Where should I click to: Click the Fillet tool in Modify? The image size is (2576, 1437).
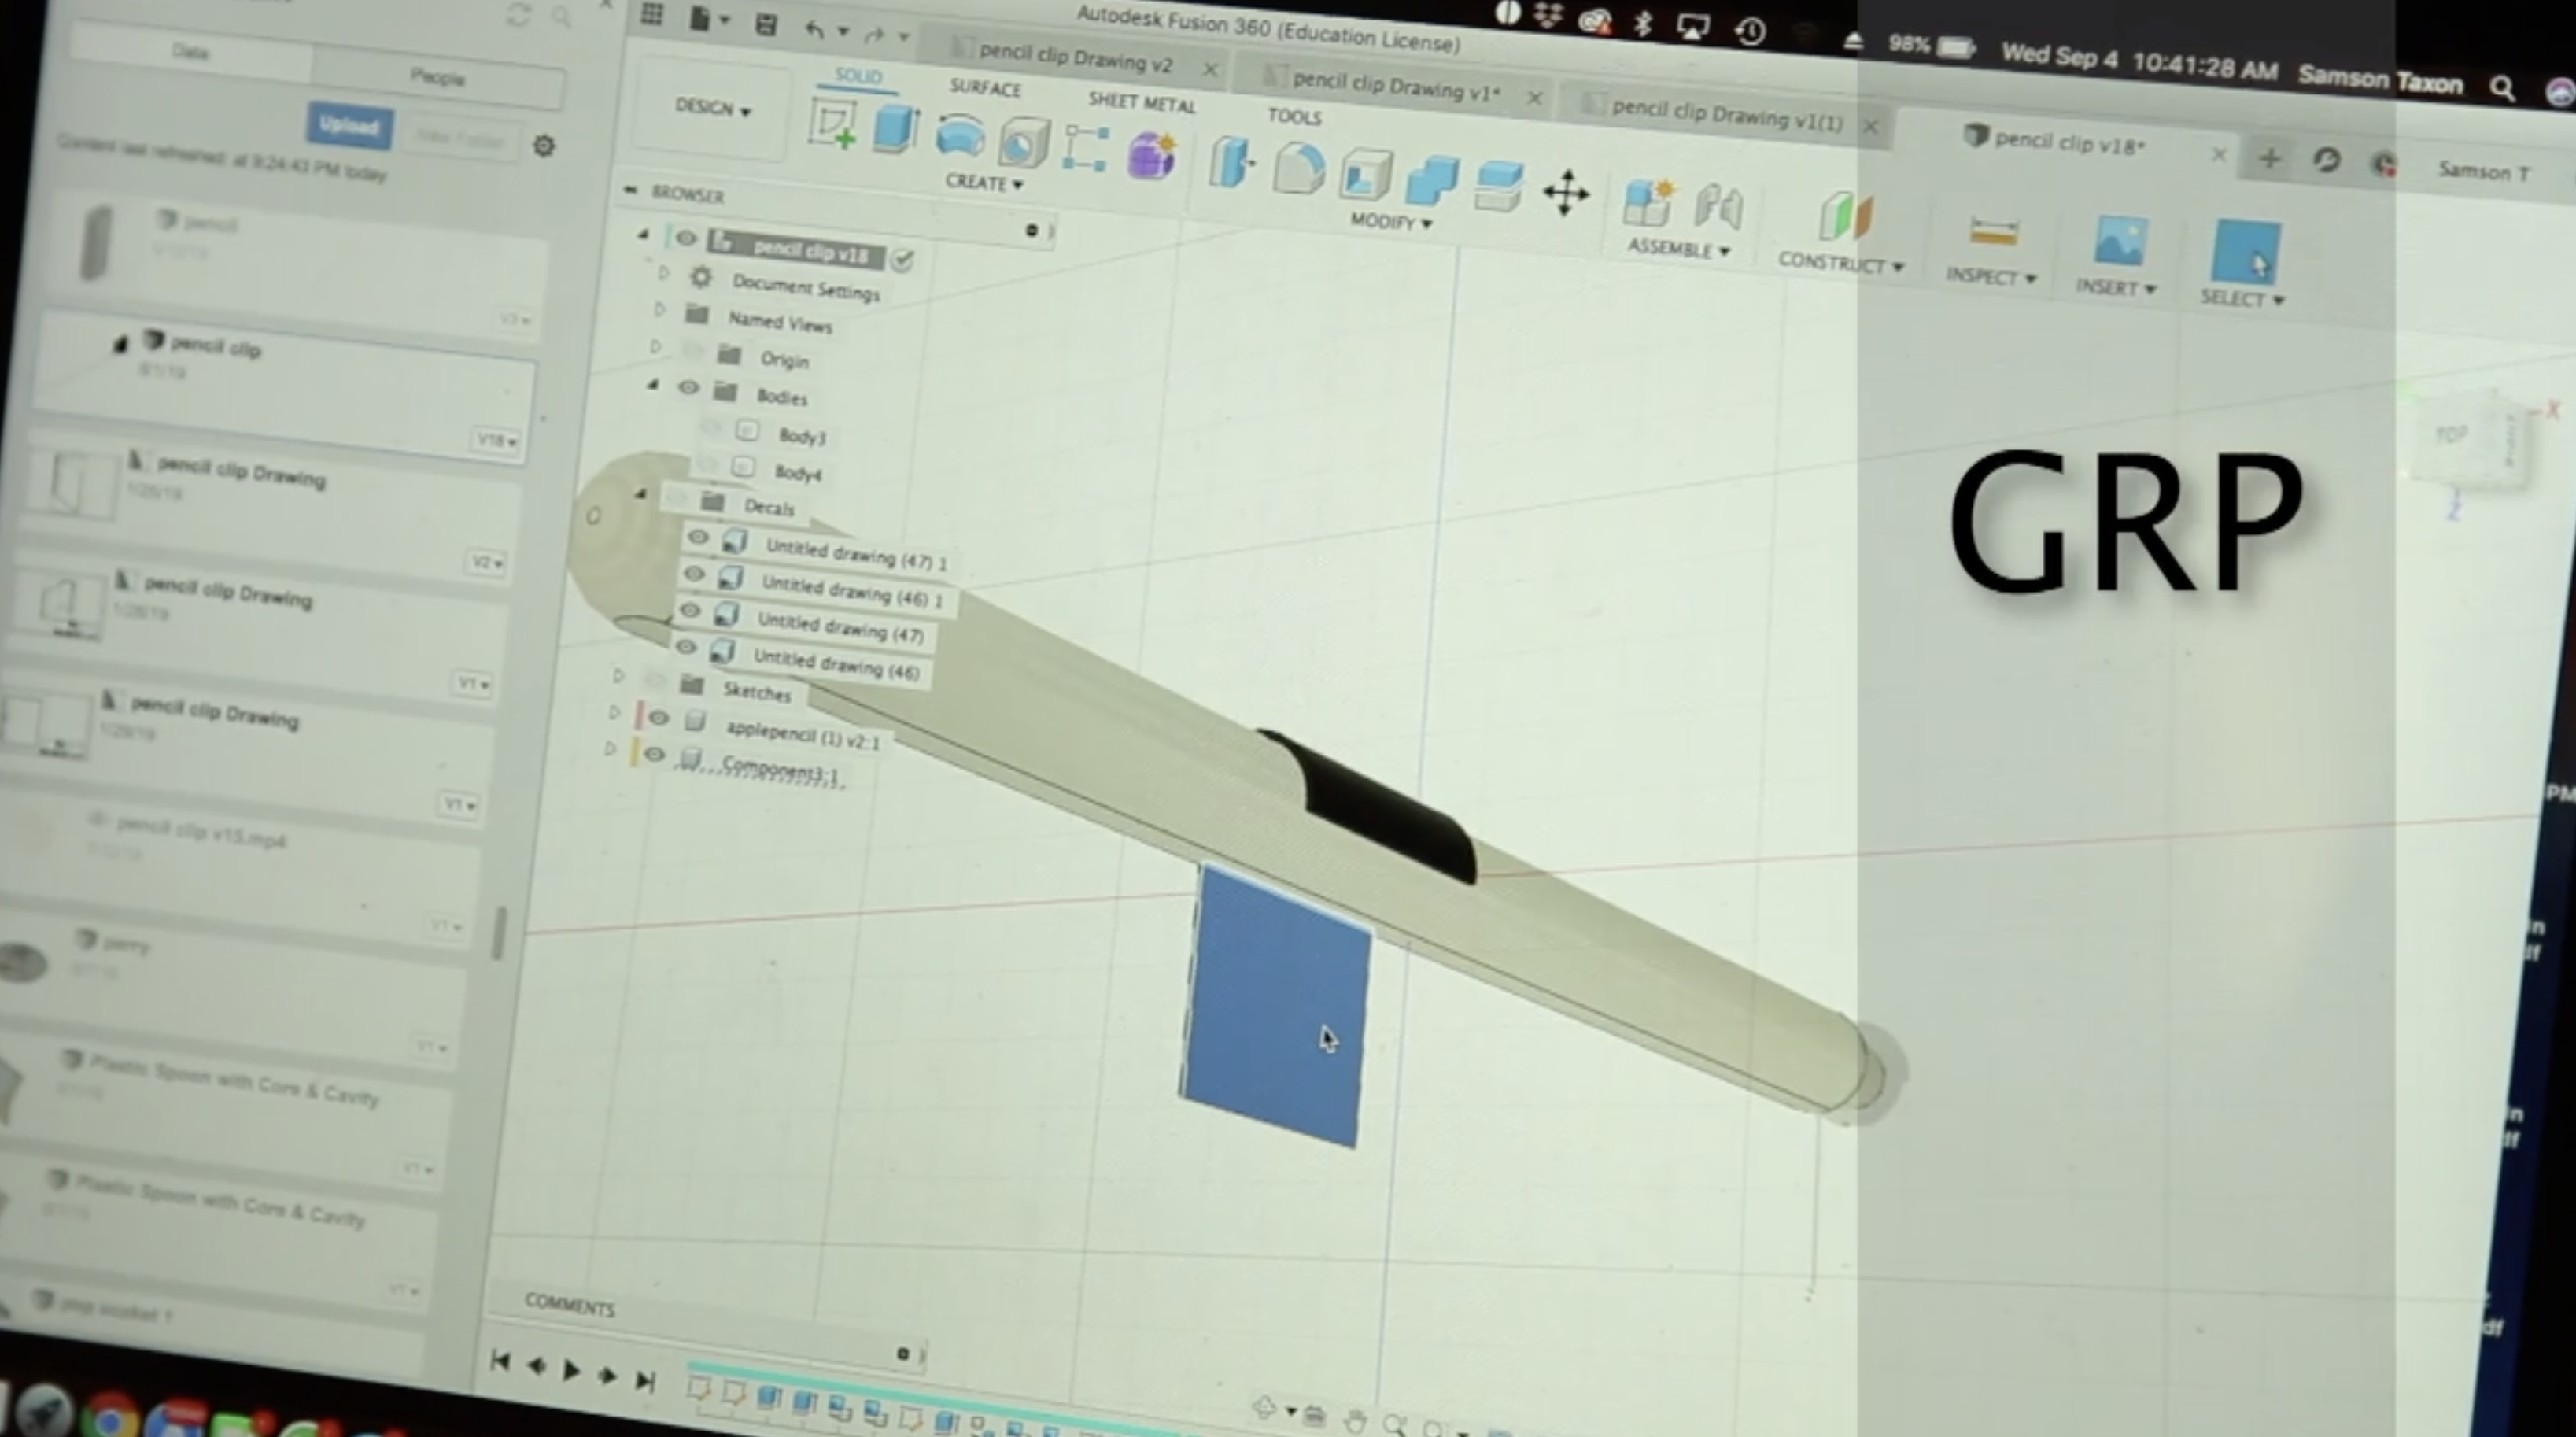pos(1298,167)
